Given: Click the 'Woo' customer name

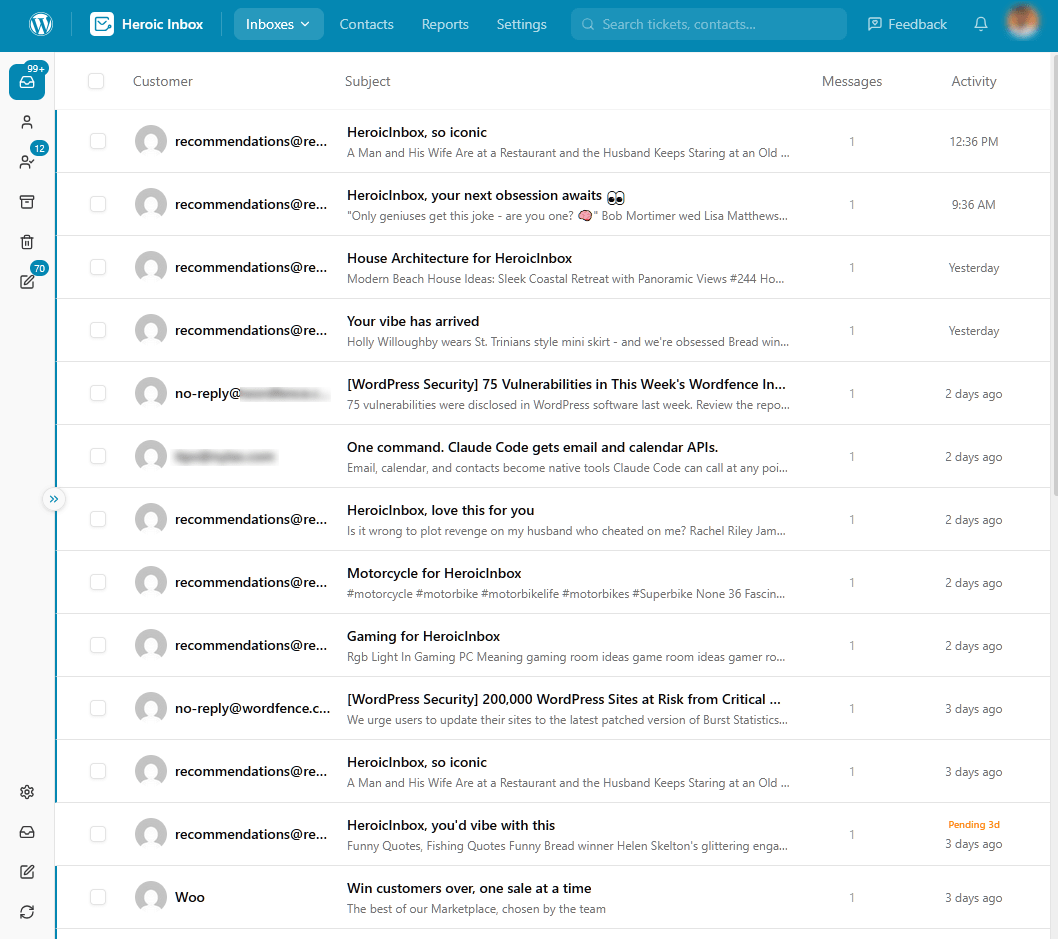Looking at the screenshot, I should pos(190,897).
